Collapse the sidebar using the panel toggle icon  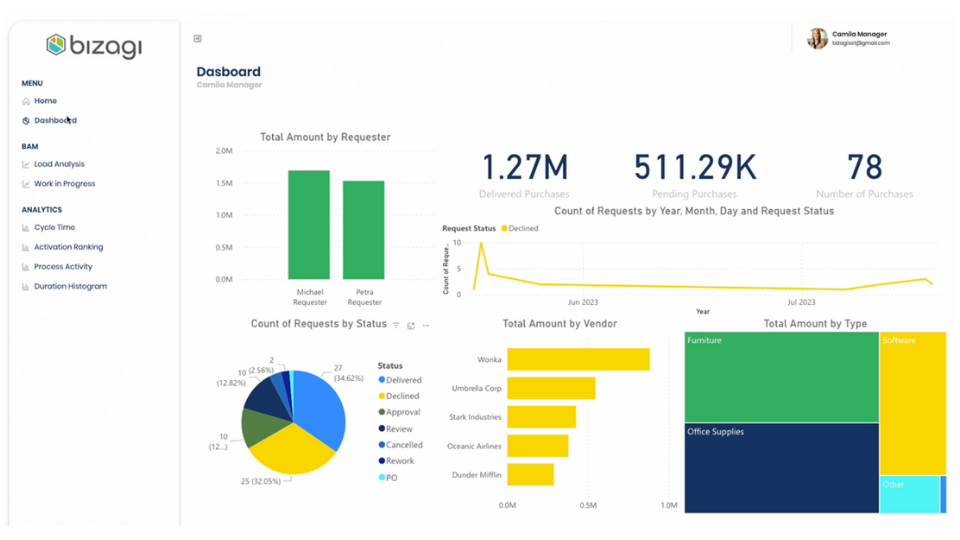[x=198, y=39]
